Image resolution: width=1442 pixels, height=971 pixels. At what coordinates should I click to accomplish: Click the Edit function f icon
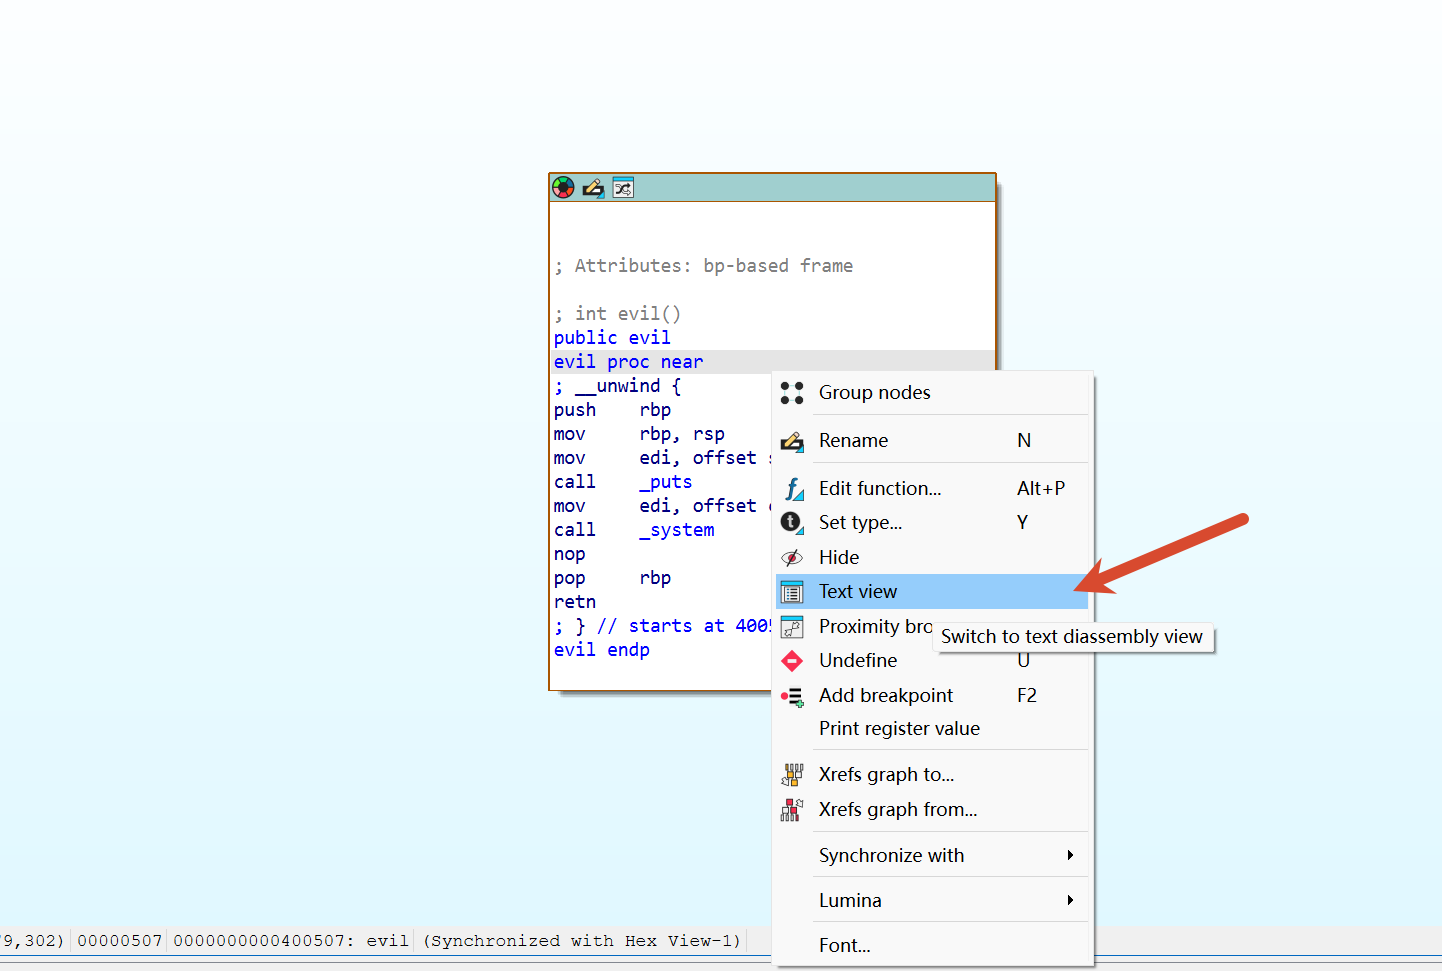[793, 489]
